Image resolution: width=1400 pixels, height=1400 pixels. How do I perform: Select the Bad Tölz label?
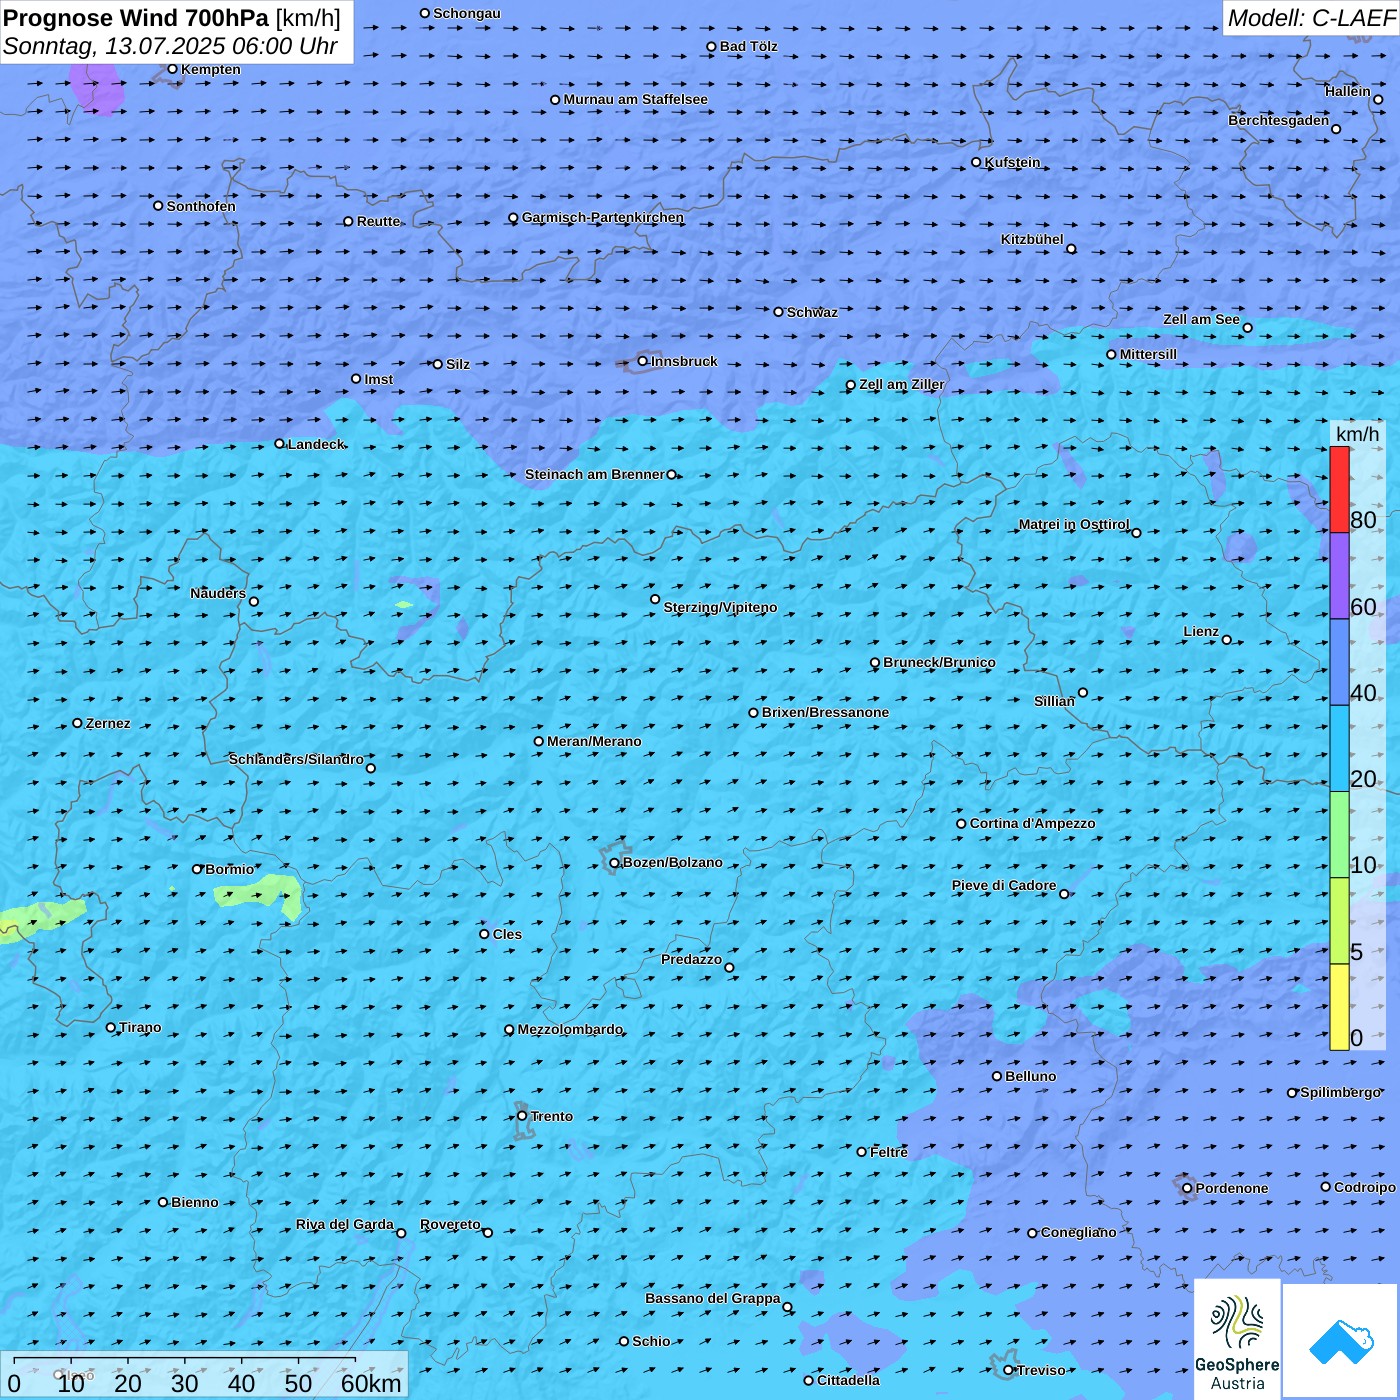point(749,46)
